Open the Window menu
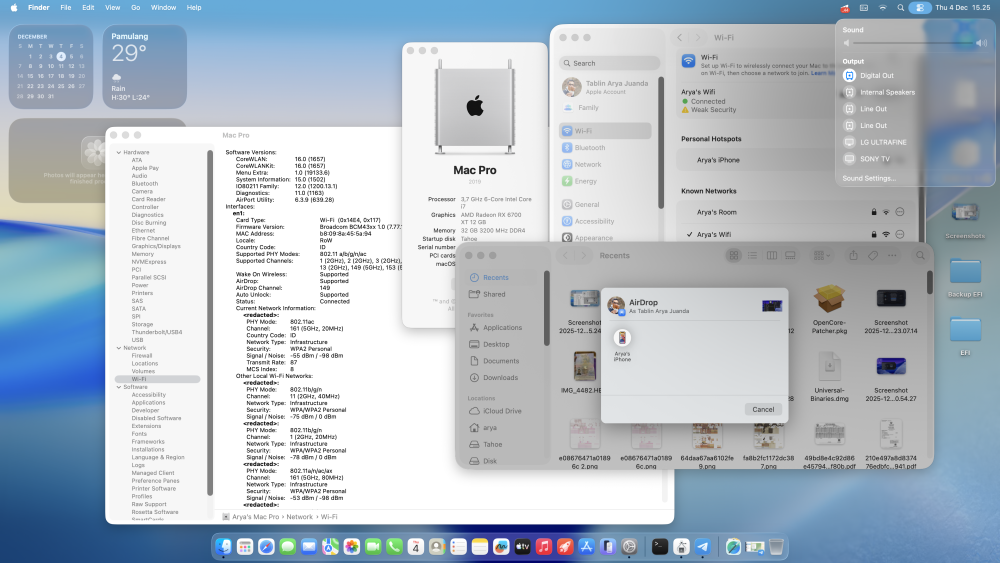 click(163, 8)
